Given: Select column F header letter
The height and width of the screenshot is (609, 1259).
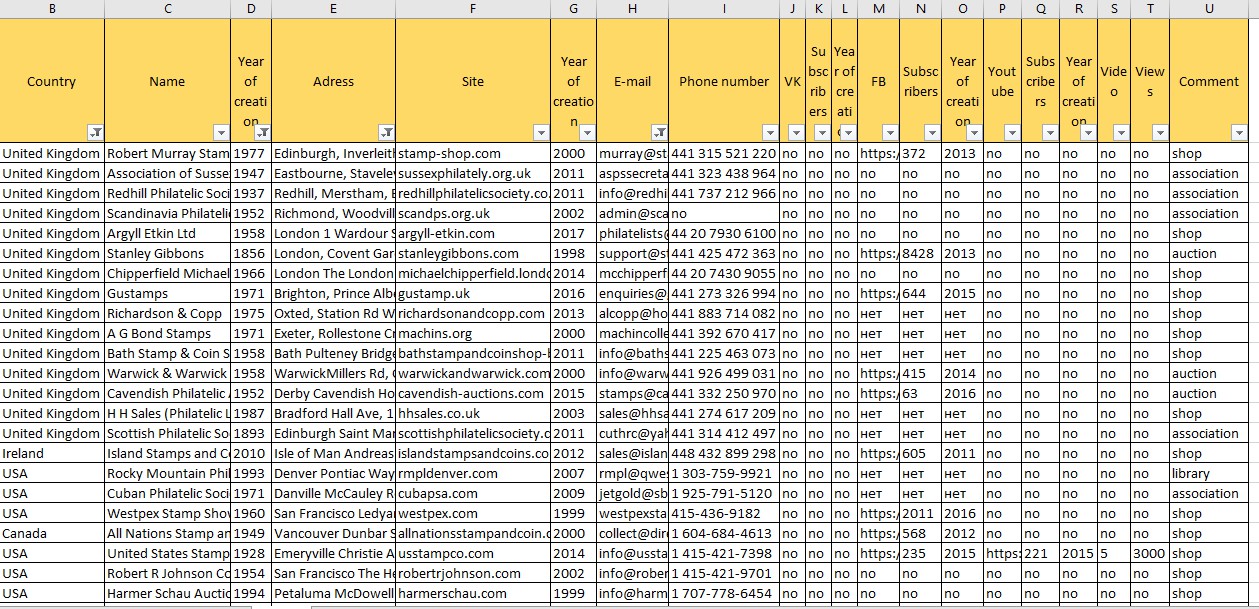Looking at the screenshot, I should [x=473, y=9].
